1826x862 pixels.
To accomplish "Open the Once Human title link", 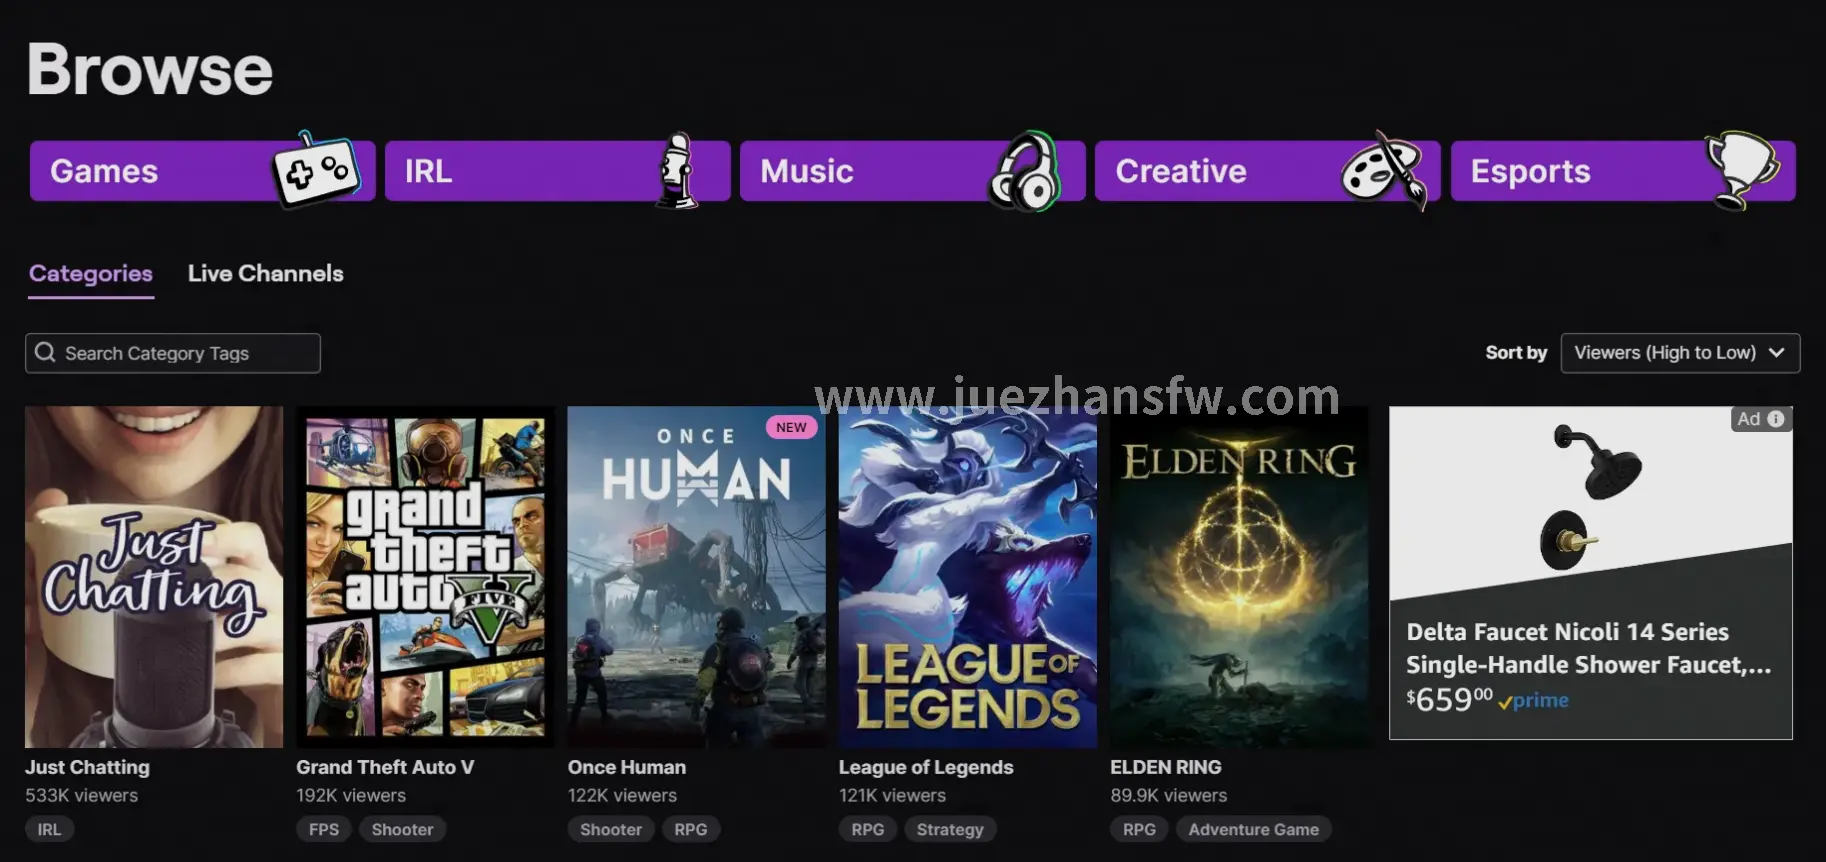I will pos(627,767).
